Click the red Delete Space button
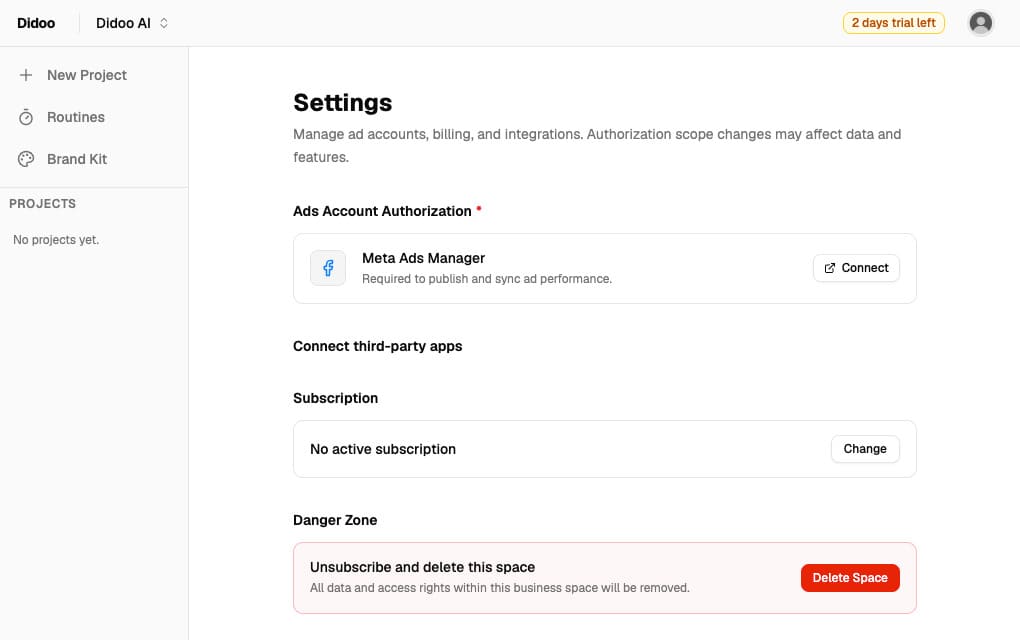Viewport: 1020px width, 640px height. 850,578
